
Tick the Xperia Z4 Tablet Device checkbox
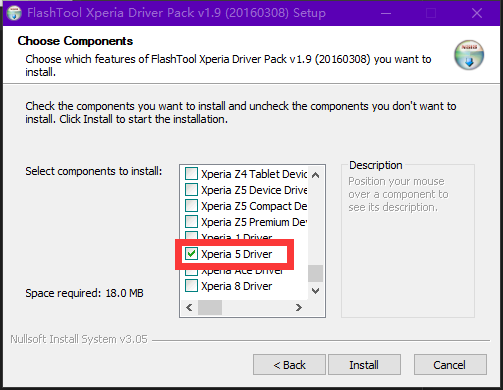[x=191, y=174]
